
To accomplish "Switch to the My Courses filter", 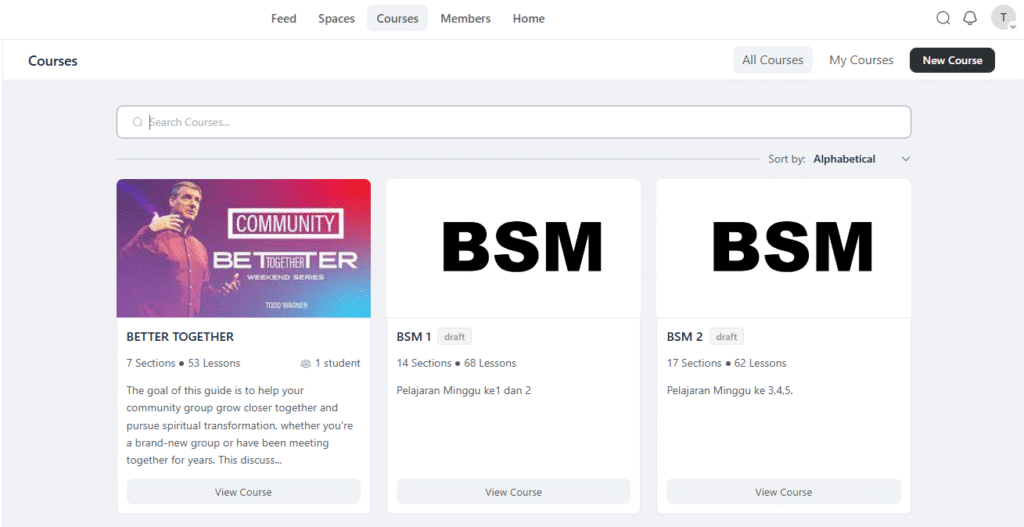I will pos(861,60).
